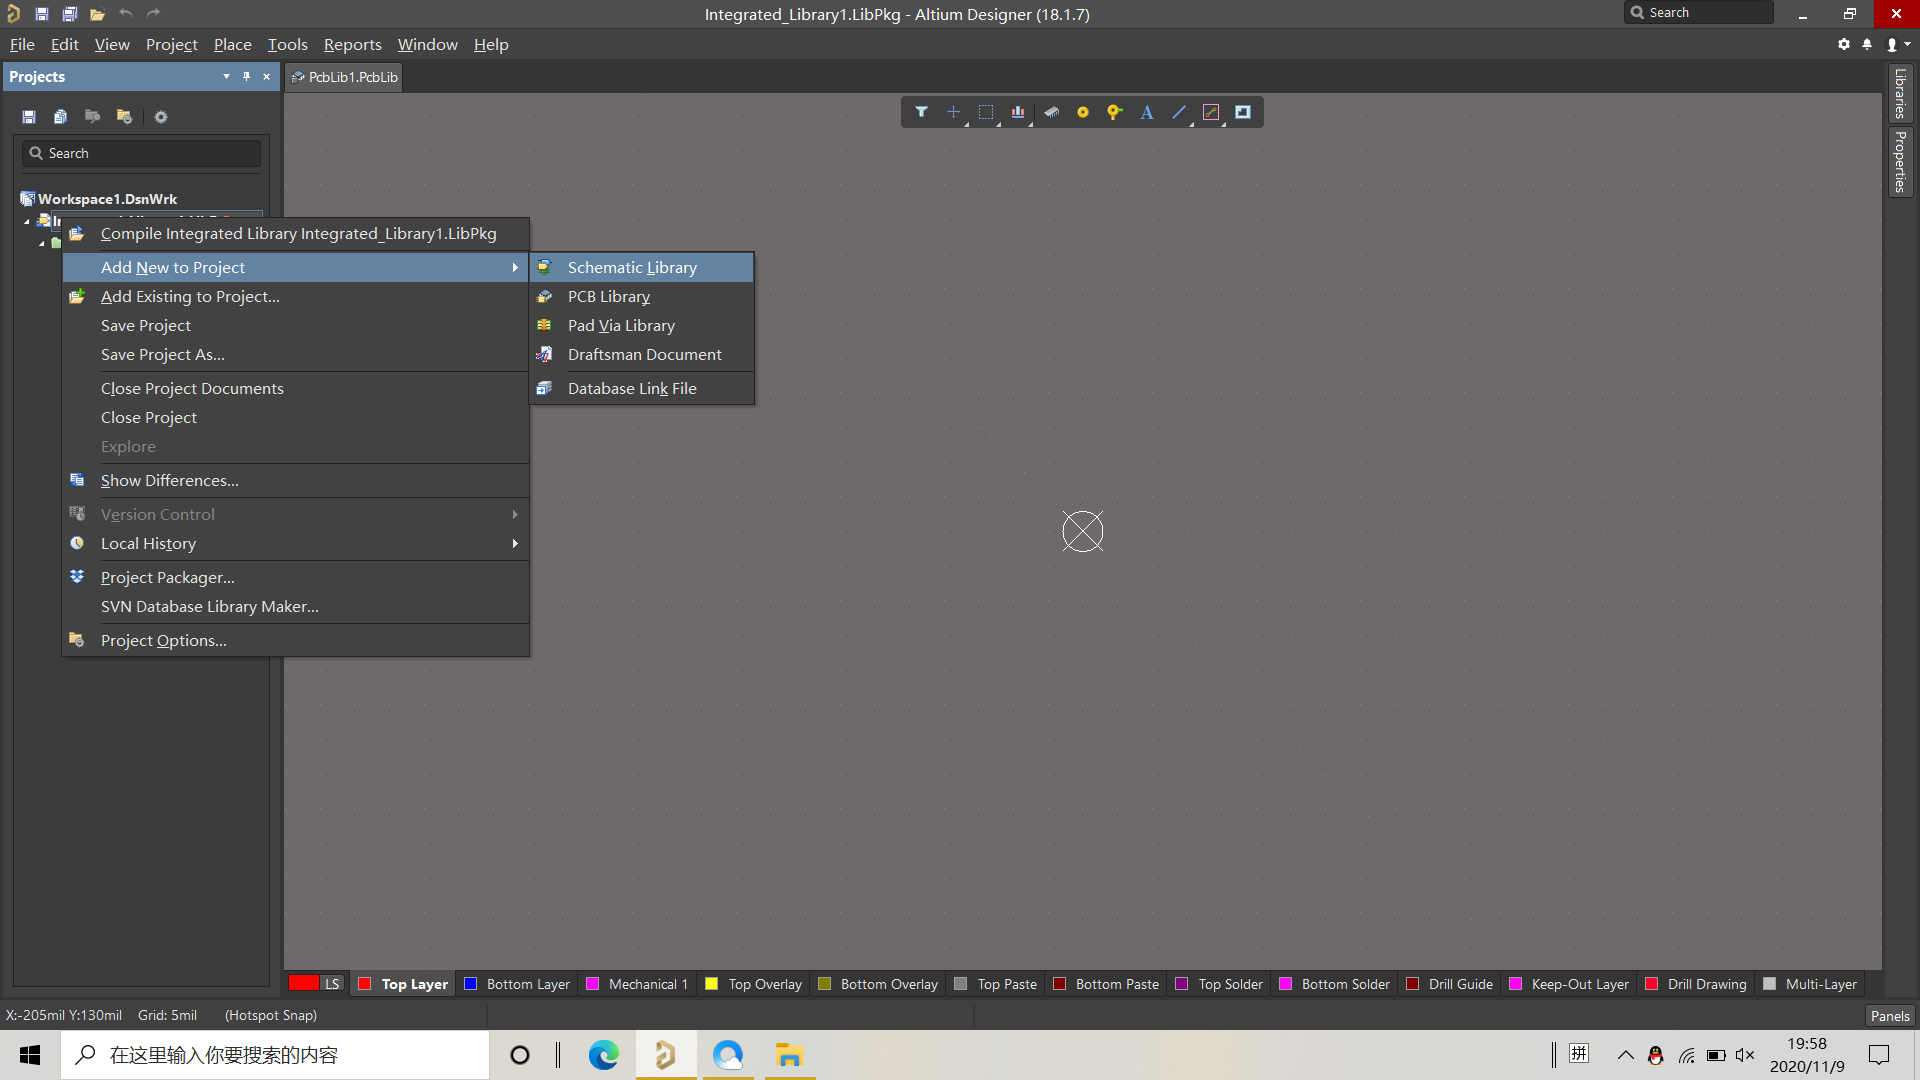Select Close Project Documents entry
The height and width of the screenshot is (1080, 1920).
pyautogui.click(x=296, y=388)
